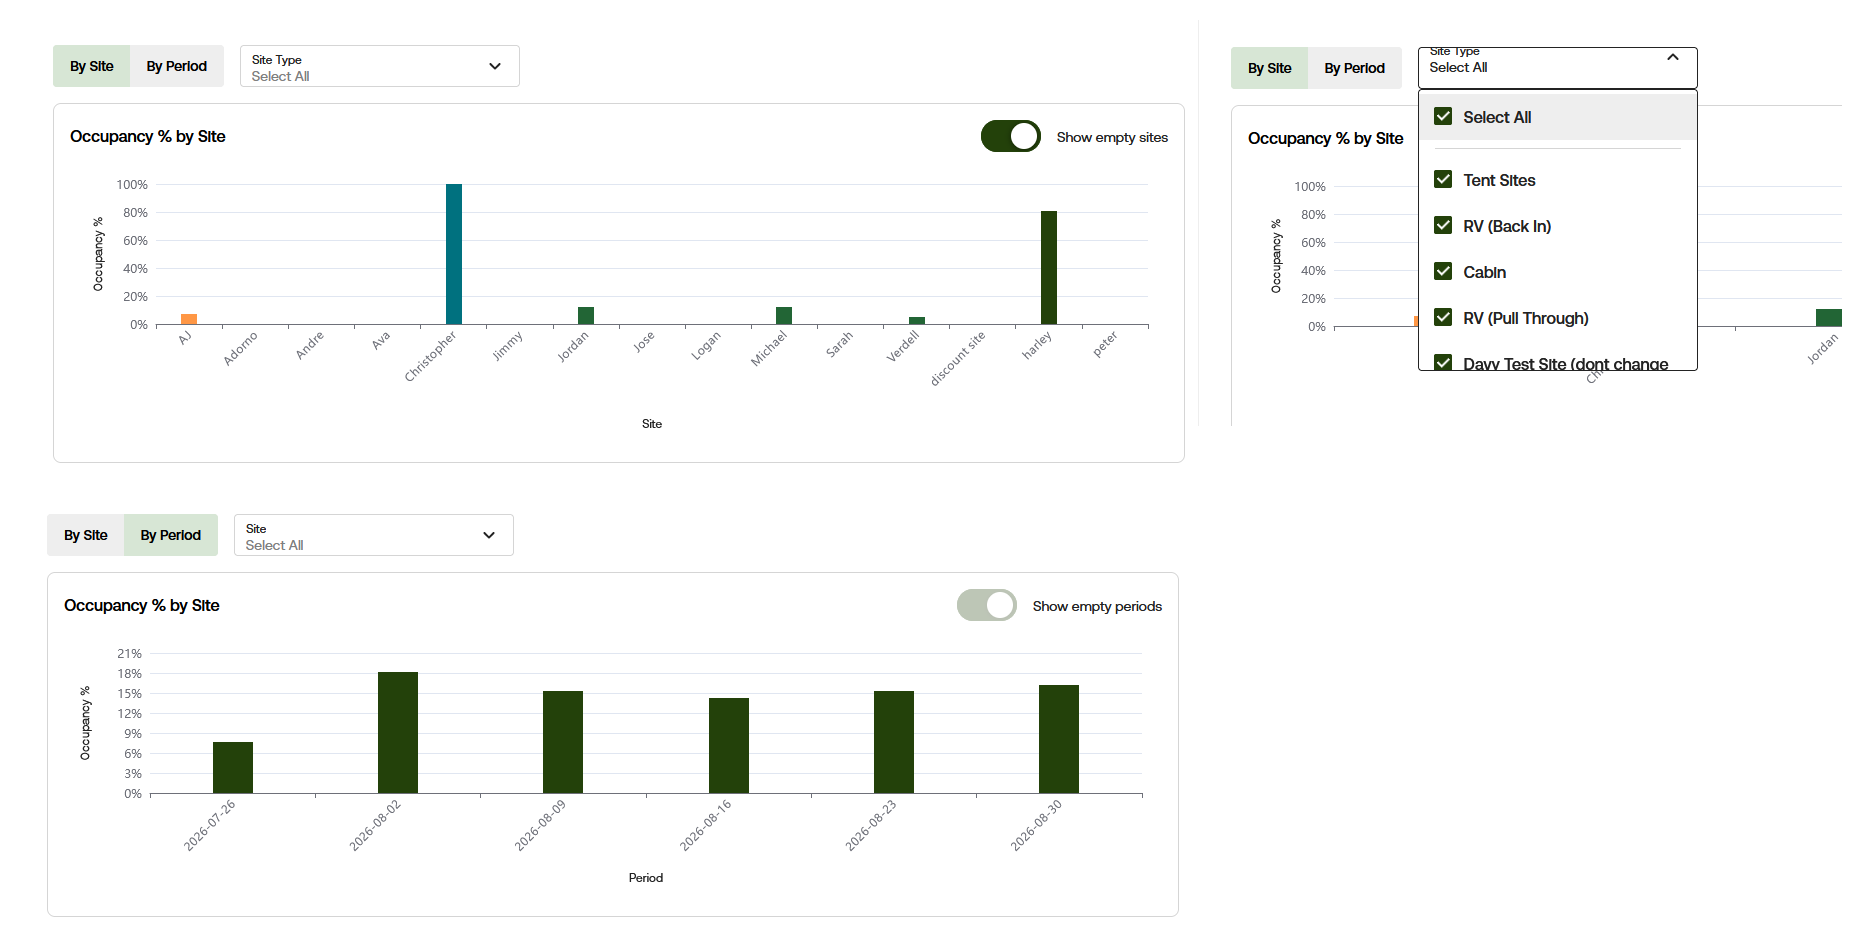Click the 2026-08-30 period bar
The height and width of the screenshot is (947, 1862).
point(1059,739)
